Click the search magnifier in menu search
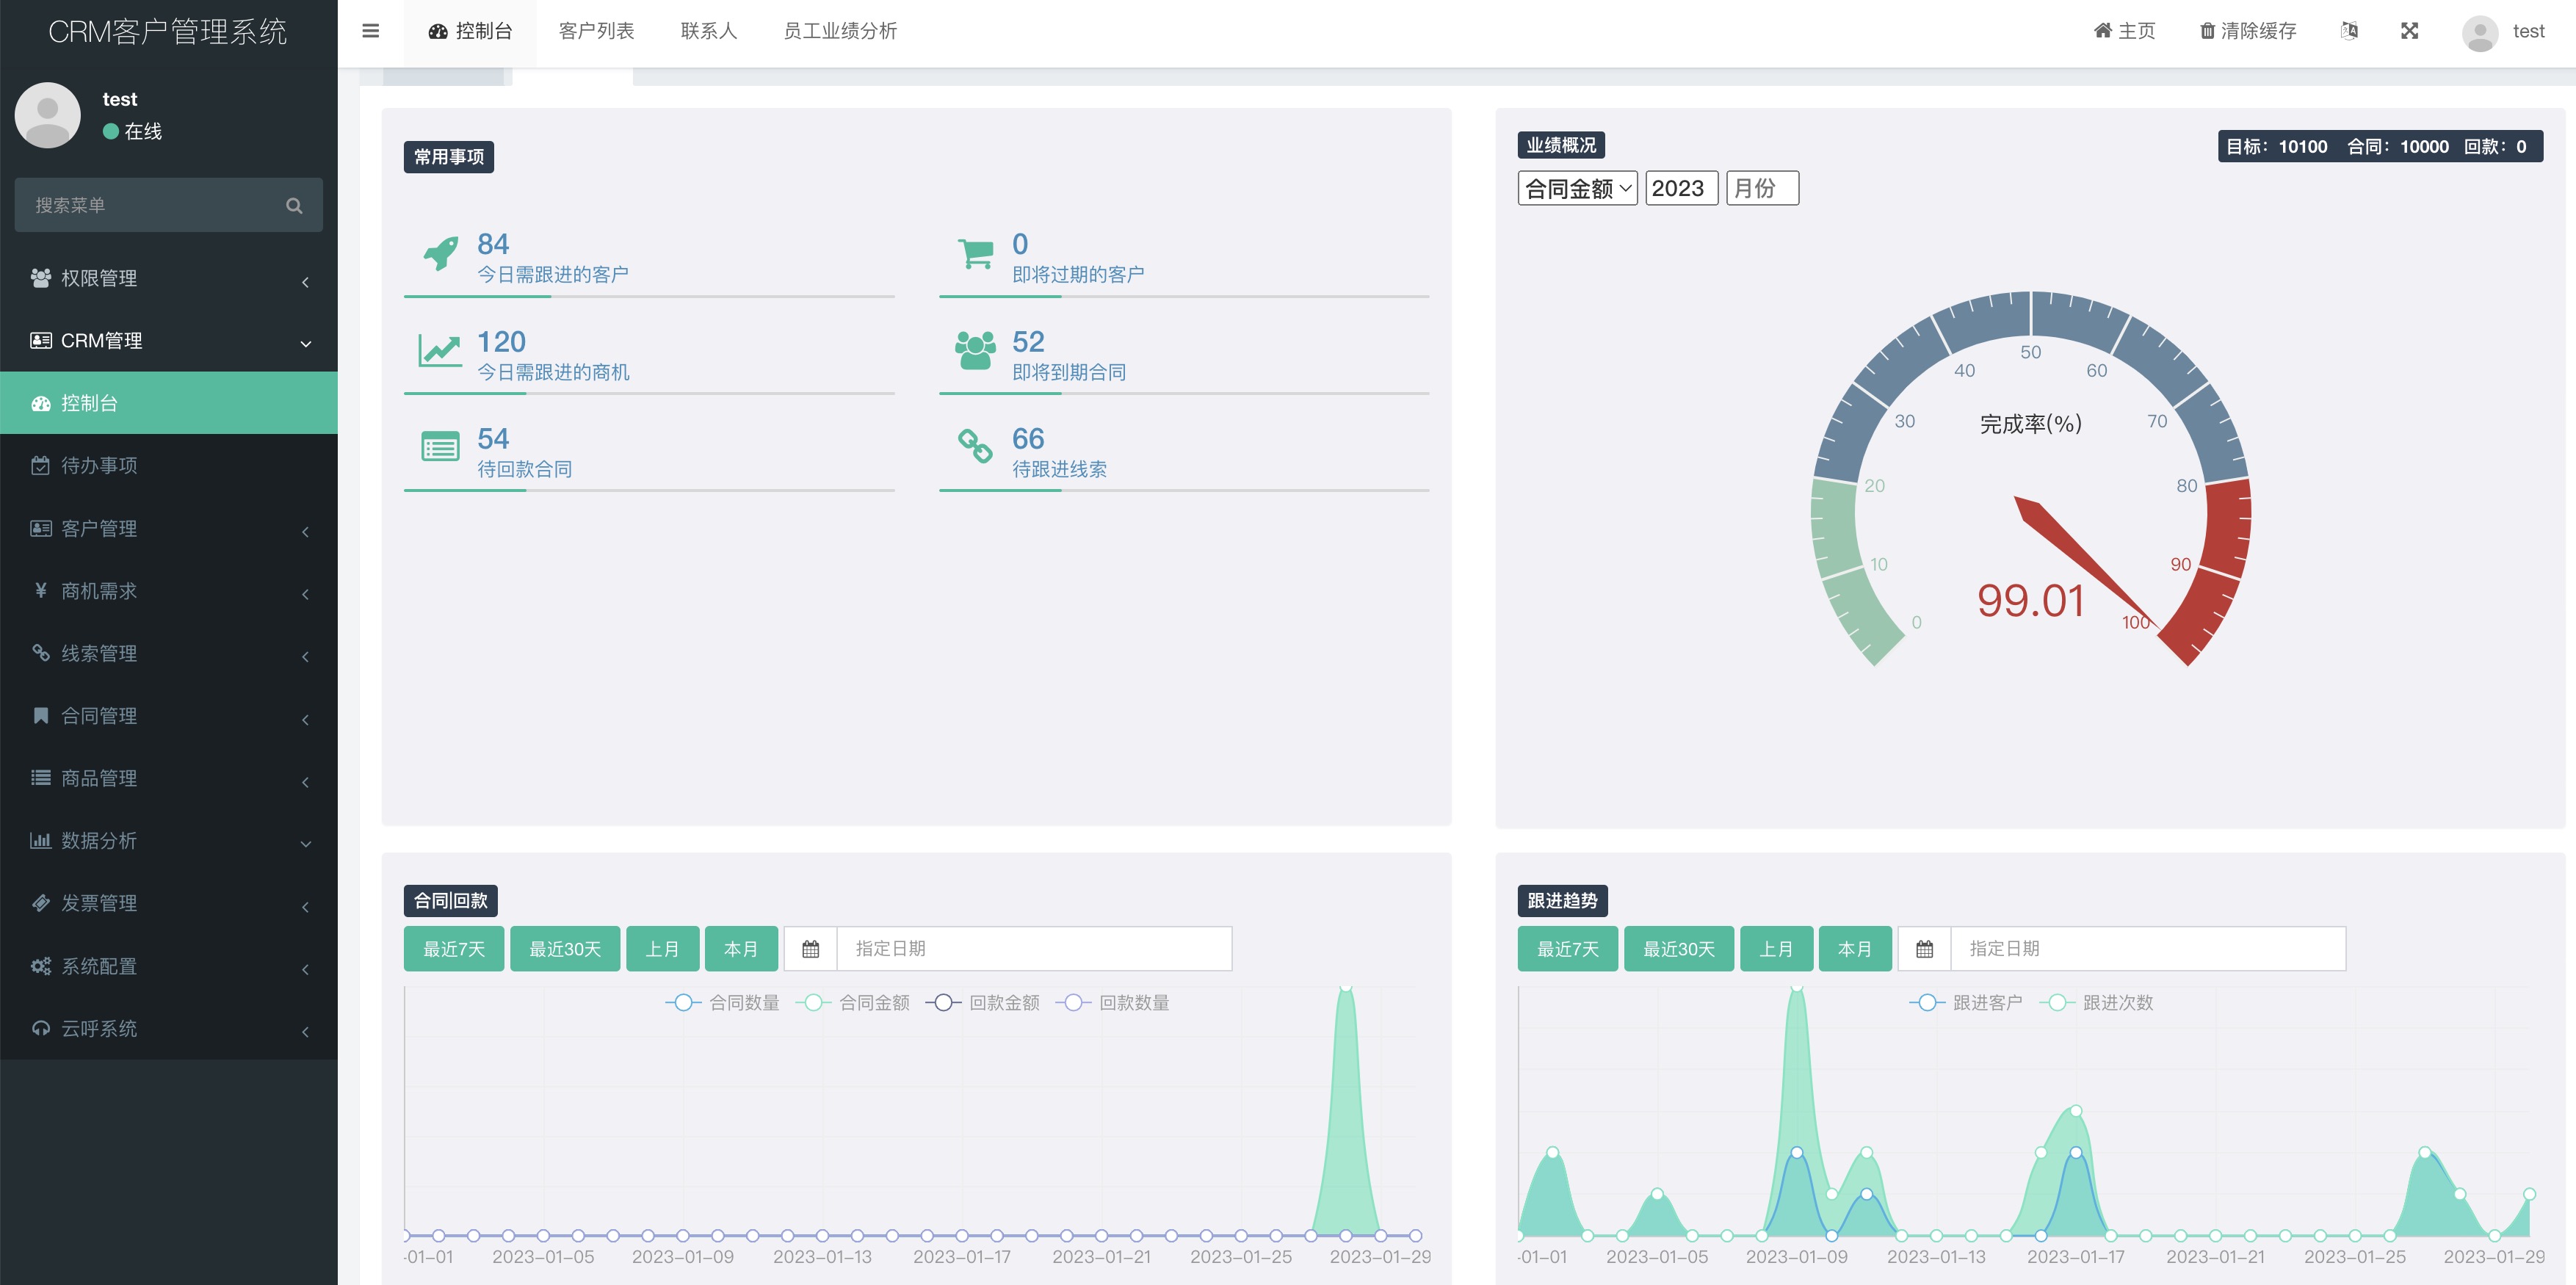This screenshot has width=2576, height=1285. (x=294, y=205)
